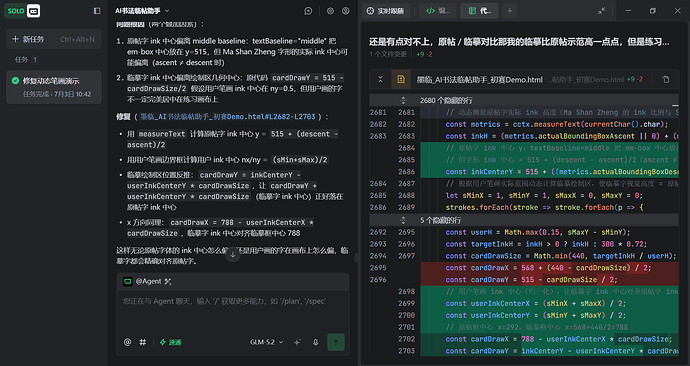Switch to the 实时跟随 tab
This screenshot has height=366, width=690.
[x=385, y=11]
